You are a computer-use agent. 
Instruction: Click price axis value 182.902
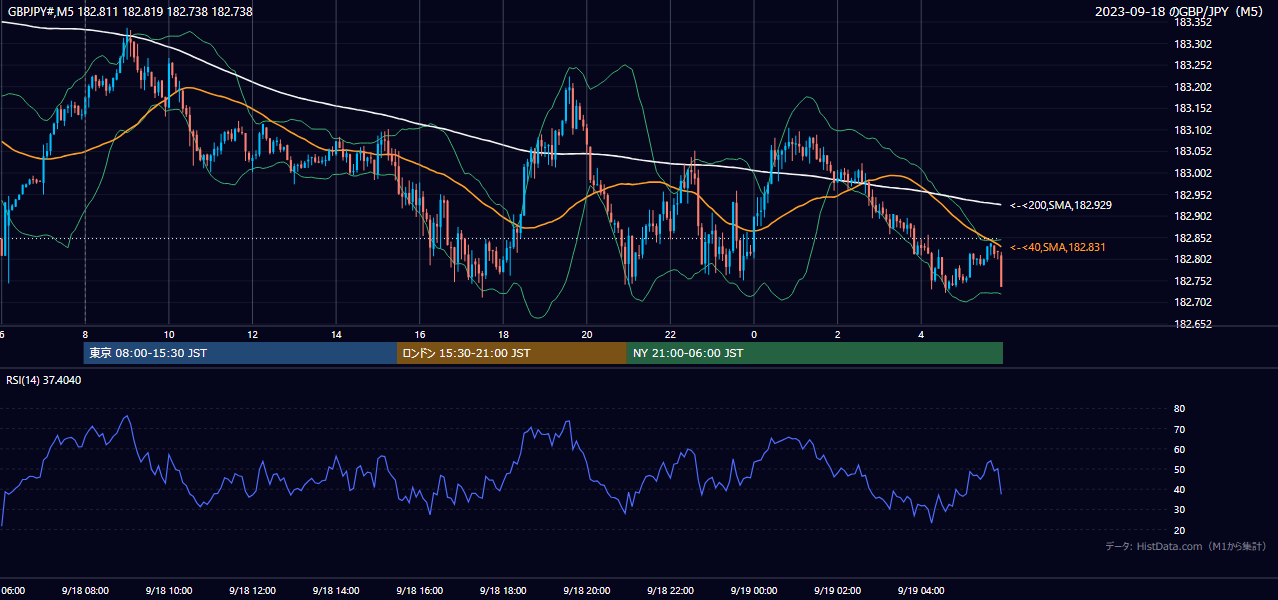pyautogui.click(x=1192, y=216)
